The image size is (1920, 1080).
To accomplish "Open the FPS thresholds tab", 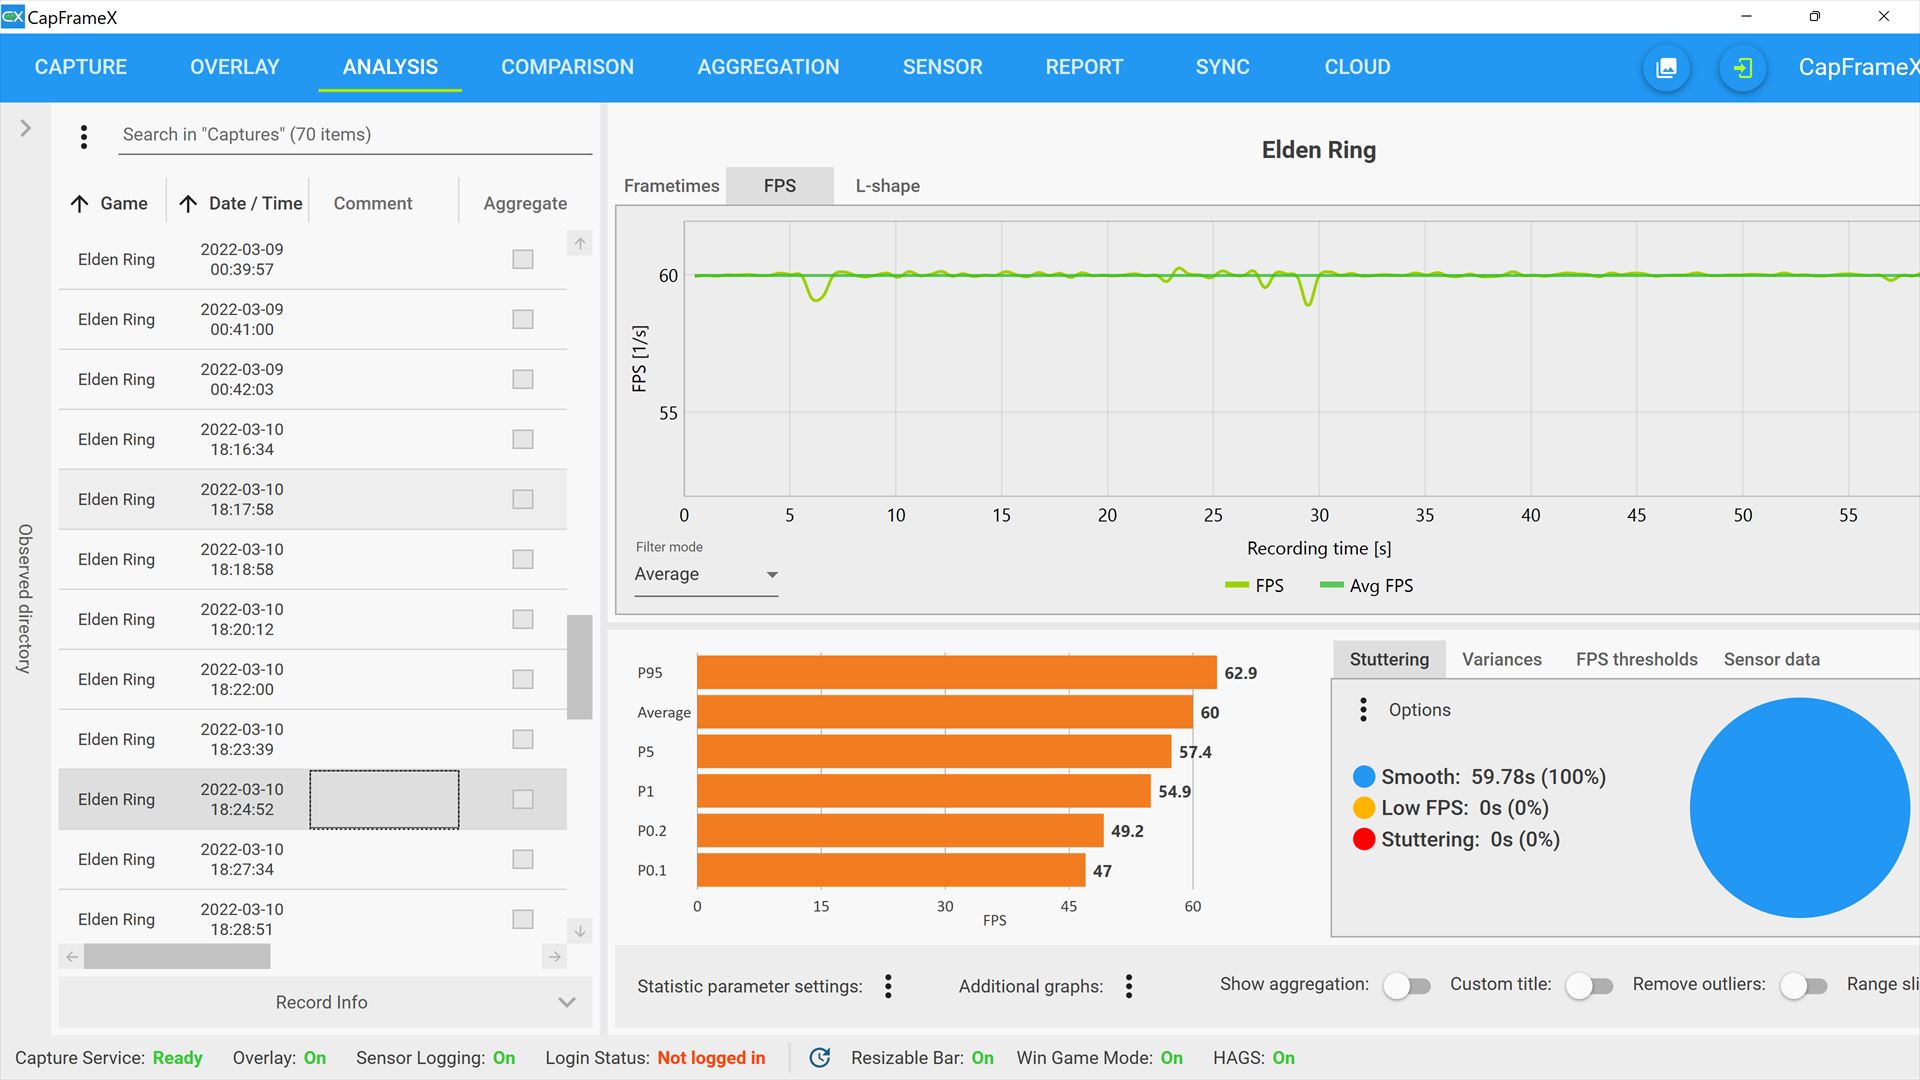I will [x=1636, y=660].
